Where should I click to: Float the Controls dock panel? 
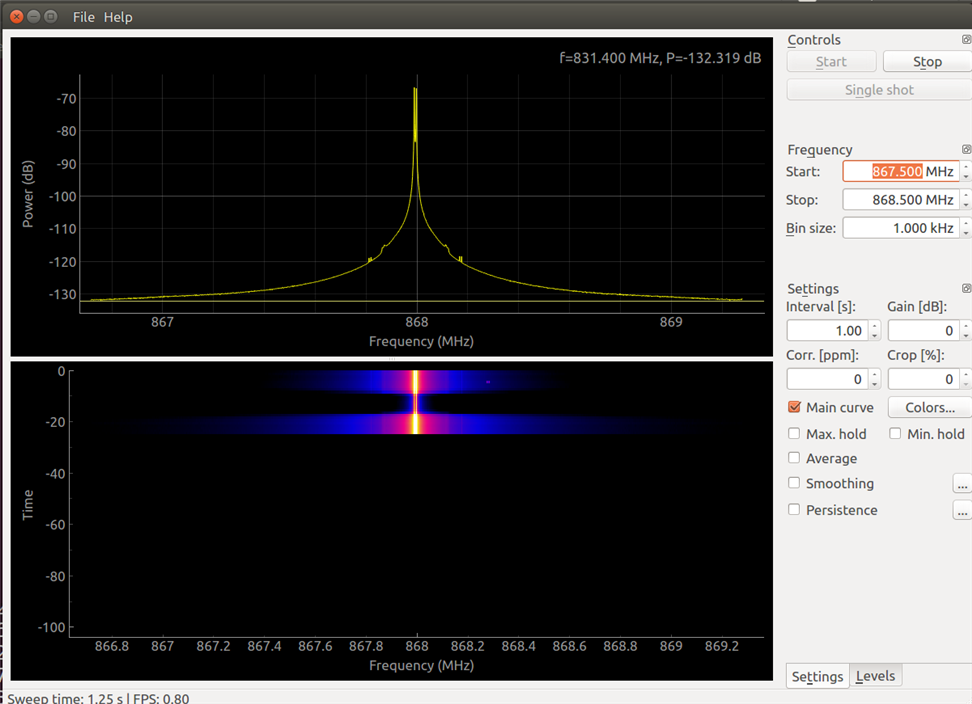click(966, 40)
